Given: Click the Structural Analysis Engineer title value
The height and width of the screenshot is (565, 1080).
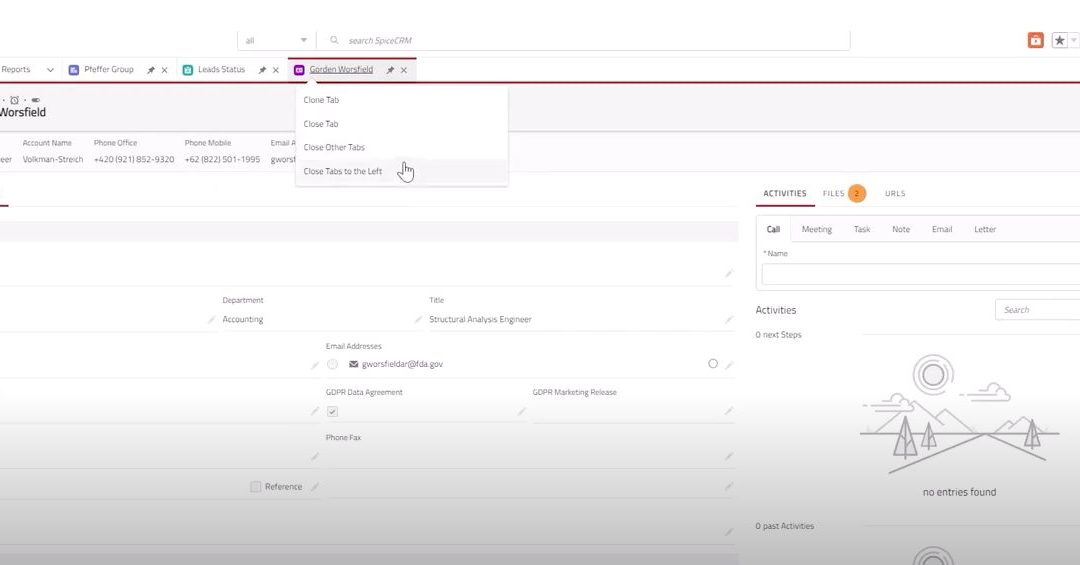Looking at the screenshot, I should (480, 320).
